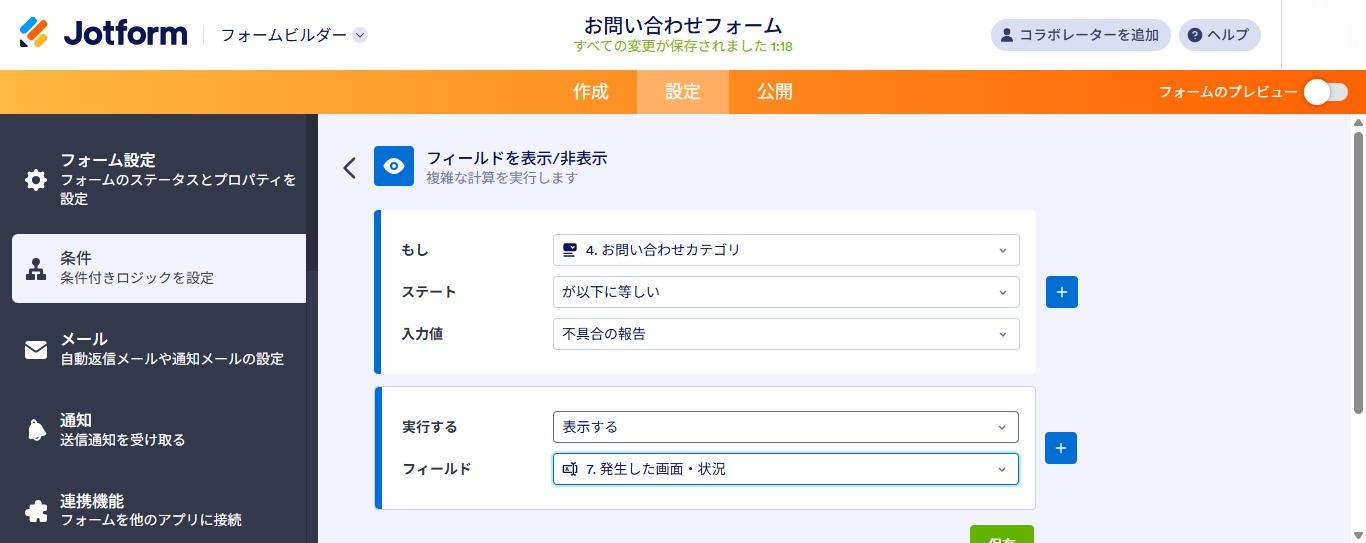Open the もし field dropdown
This screenshot has width=1366, height=543.
pyautogui.click(x=786, y=250)
